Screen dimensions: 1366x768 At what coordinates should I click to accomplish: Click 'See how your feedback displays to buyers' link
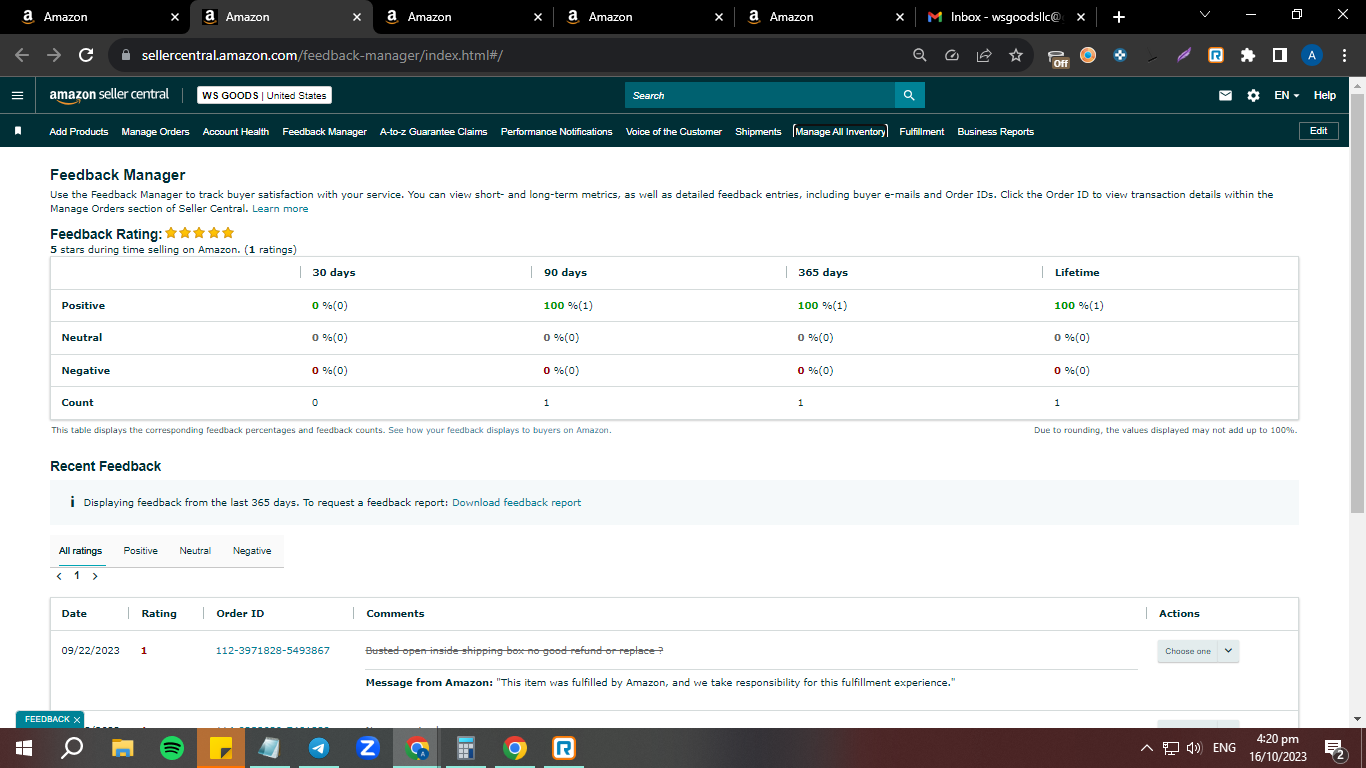click(499, 430)
